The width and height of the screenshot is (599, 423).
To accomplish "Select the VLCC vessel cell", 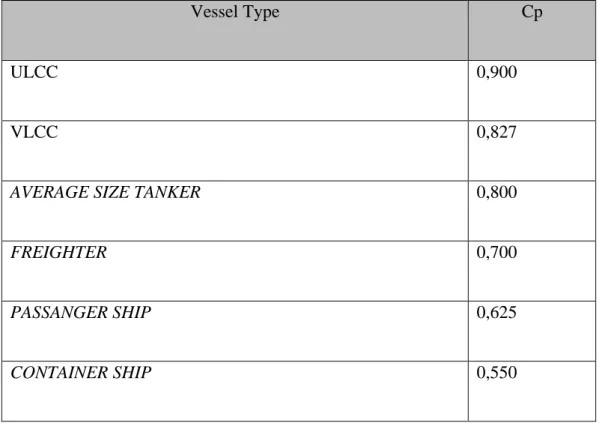I will pyautogui.click(x=235, y=151).
